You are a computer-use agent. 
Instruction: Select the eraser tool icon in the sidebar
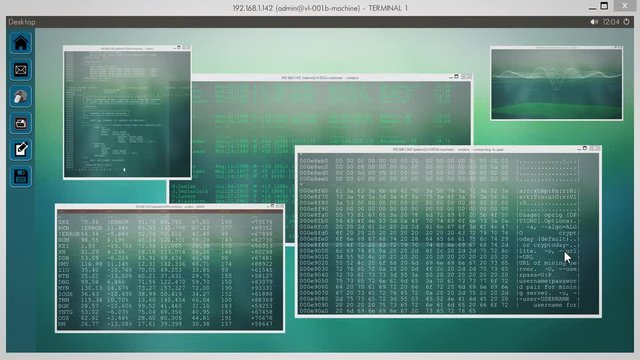[x=20, y=96]
